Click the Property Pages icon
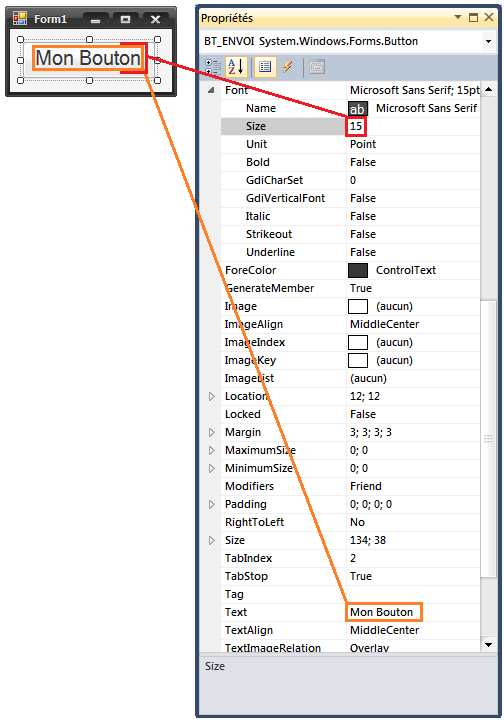The image size is (504, 720). [x=317, y=67]
